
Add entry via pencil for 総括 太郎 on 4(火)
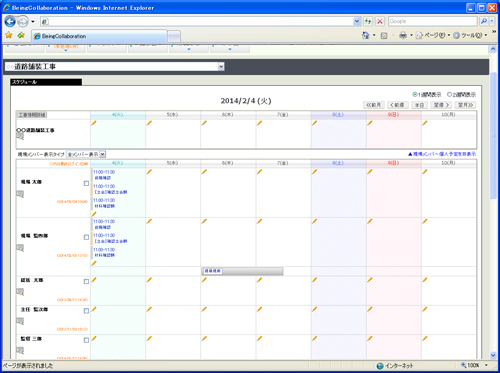pyautogui.click(x=94, y=280)
